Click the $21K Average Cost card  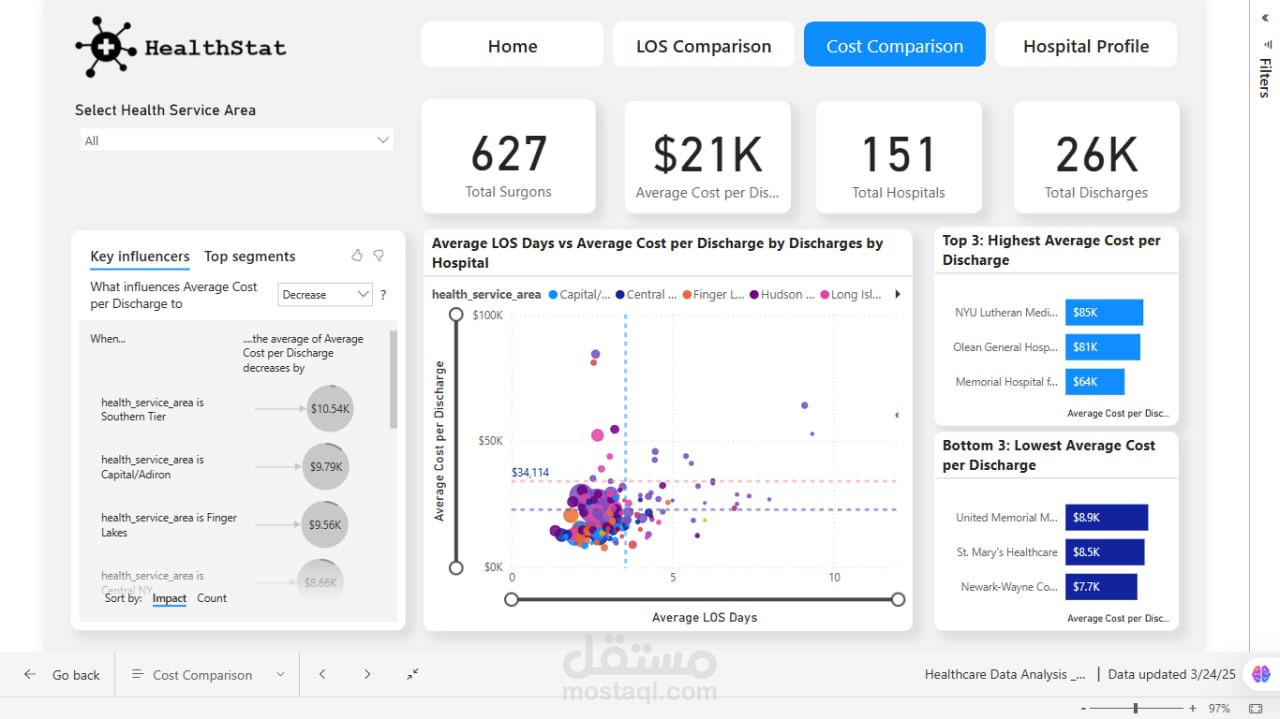[708, 156]
